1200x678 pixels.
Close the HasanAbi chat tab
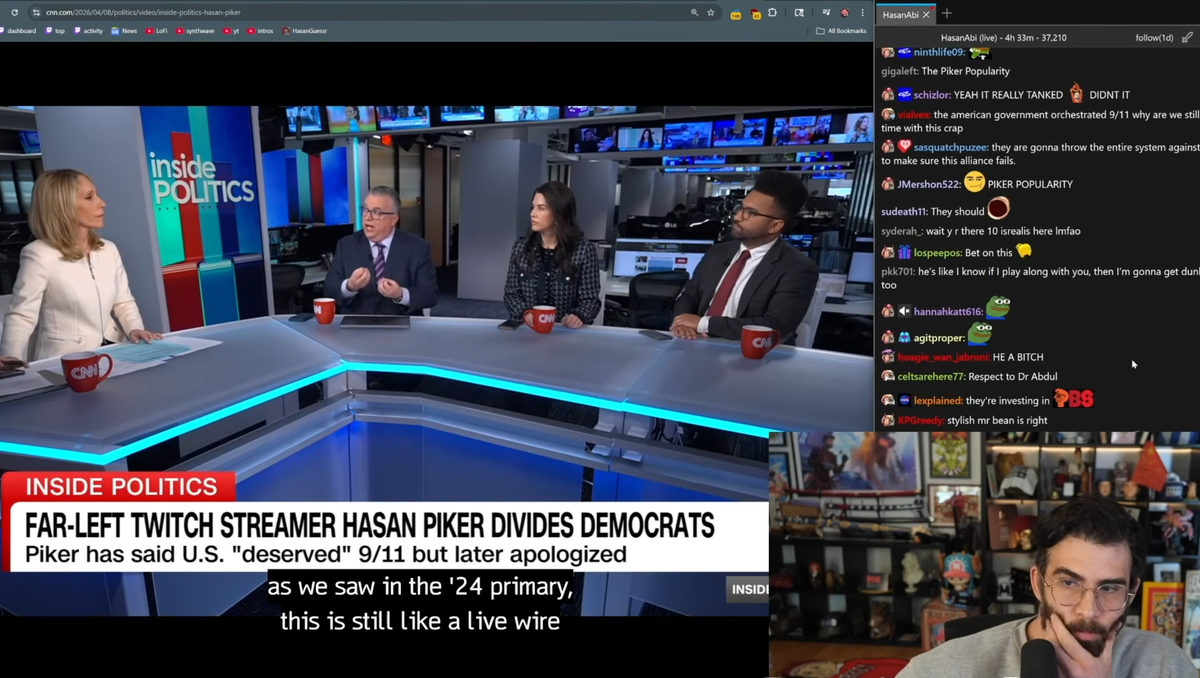(926, 14)
